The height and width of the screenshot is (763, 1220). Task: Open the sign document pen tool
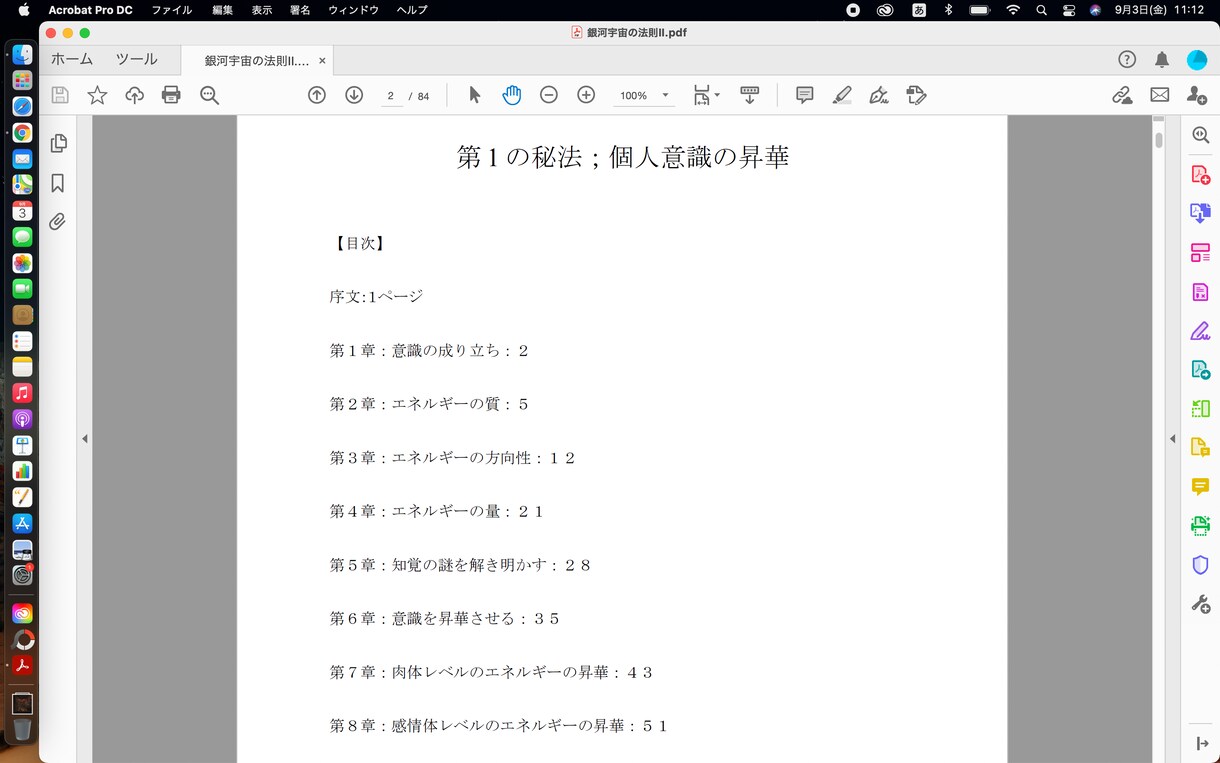pyautogui.click(x=879, y=95)
